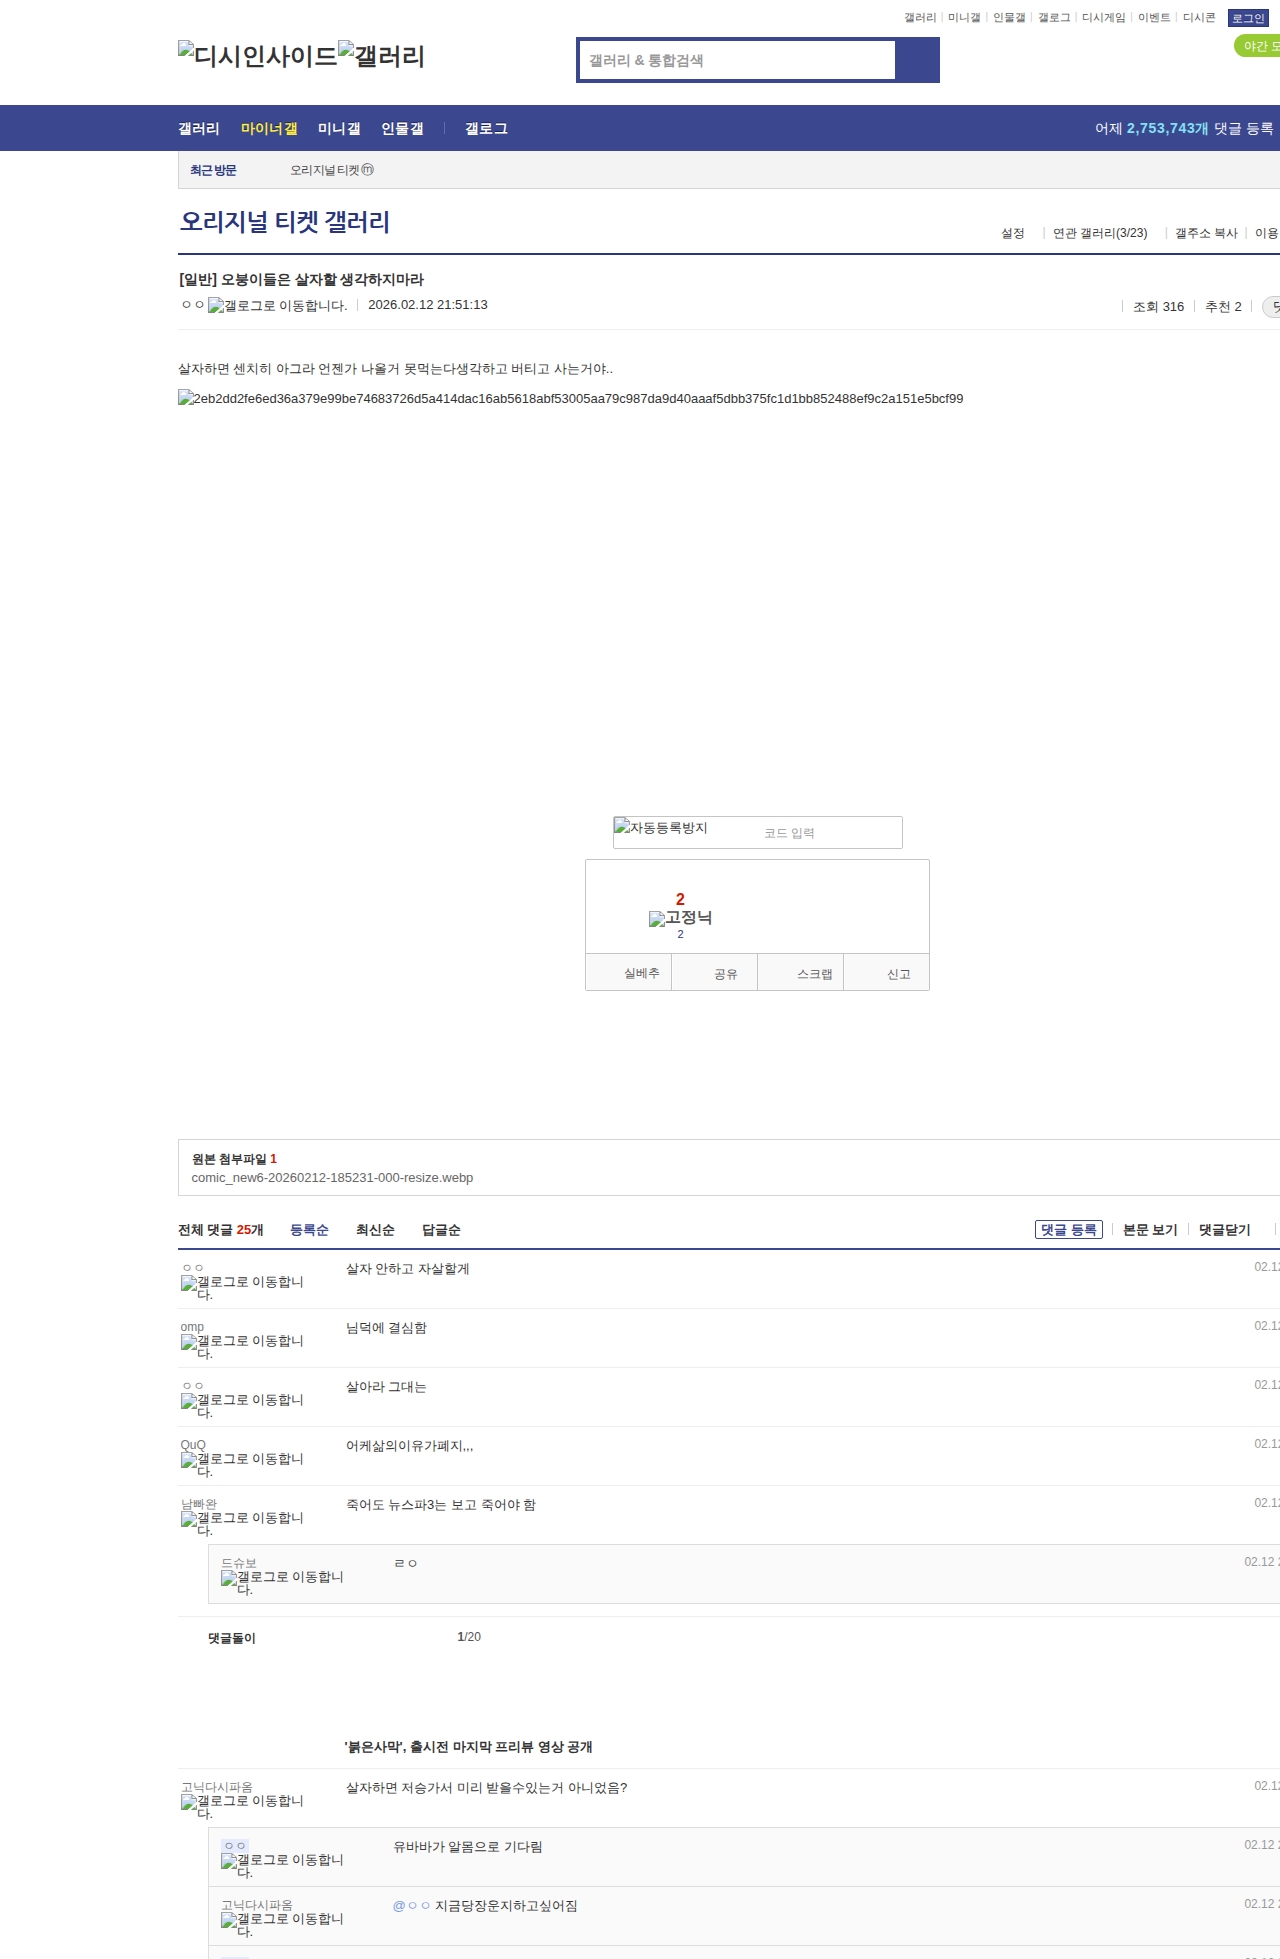Screen dimensions: 1280x1959
Task: Click commenter name omp
Action: tap(192, 1327)
